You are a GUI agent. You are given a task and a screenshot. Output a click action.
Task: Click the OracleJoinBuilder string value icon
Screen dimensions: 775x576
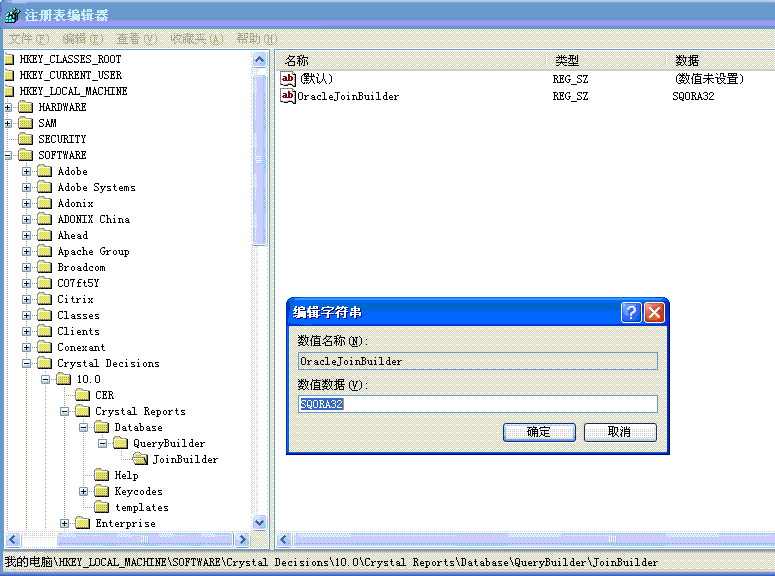pyautogui.click(x=288, y=97)
